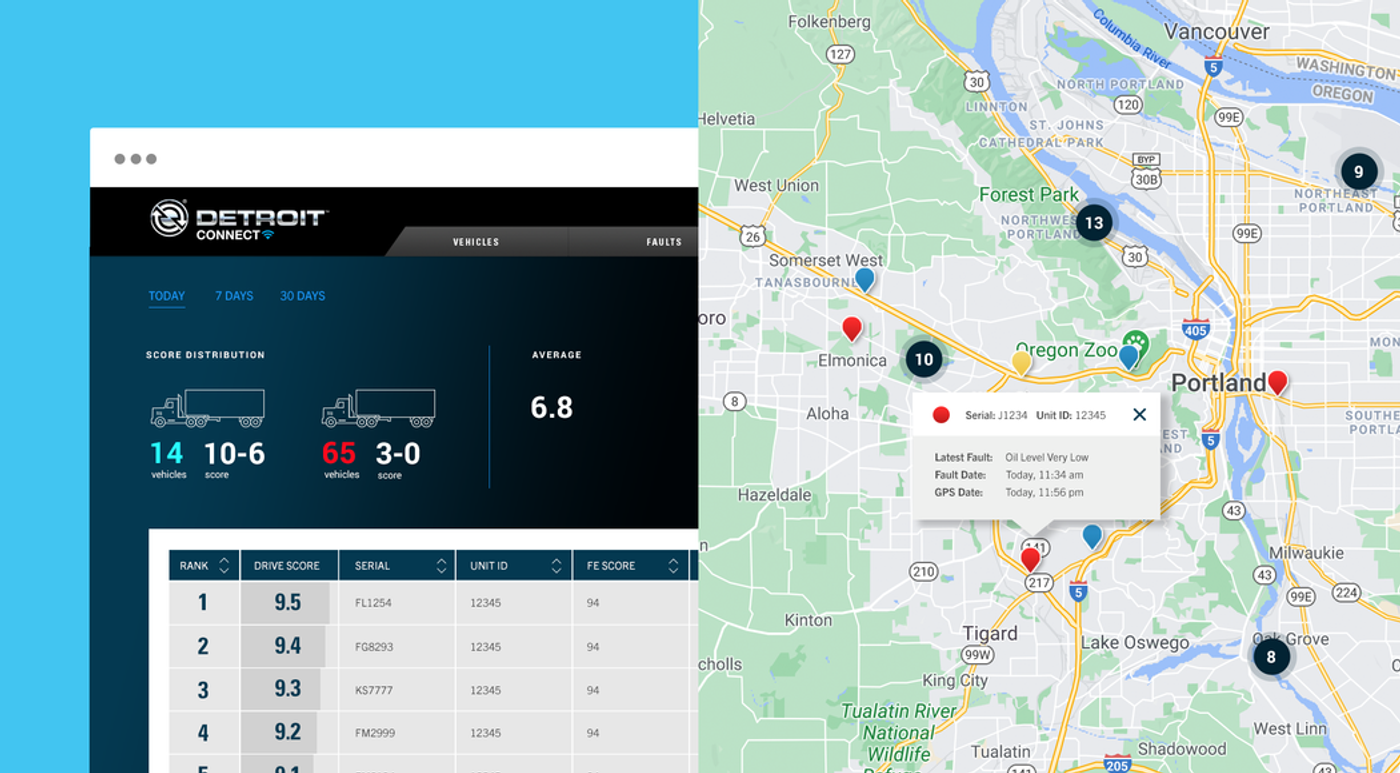Click the Oil Level Very Low fault text
1400x773 pixels.
point(1047,458)
